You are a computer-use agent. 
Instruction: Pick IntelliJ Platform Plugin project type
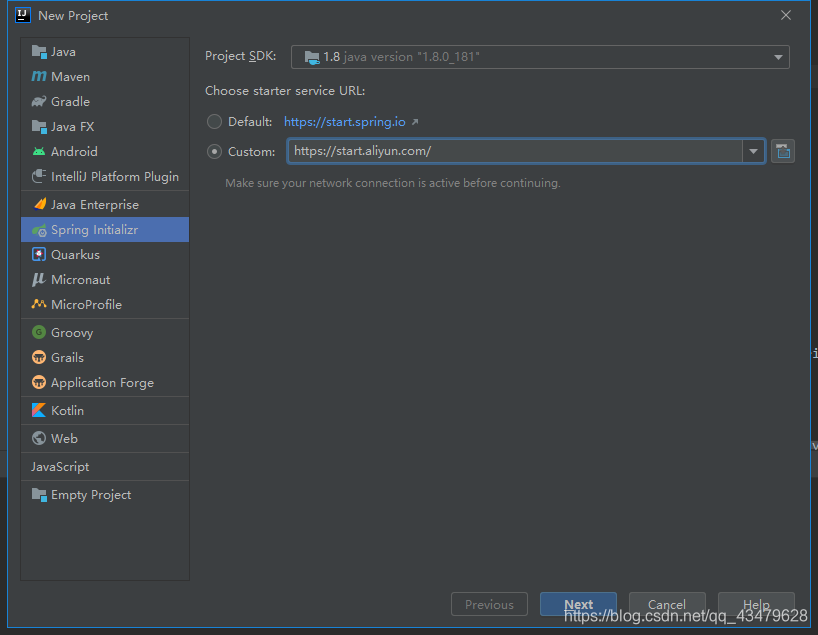105,176
